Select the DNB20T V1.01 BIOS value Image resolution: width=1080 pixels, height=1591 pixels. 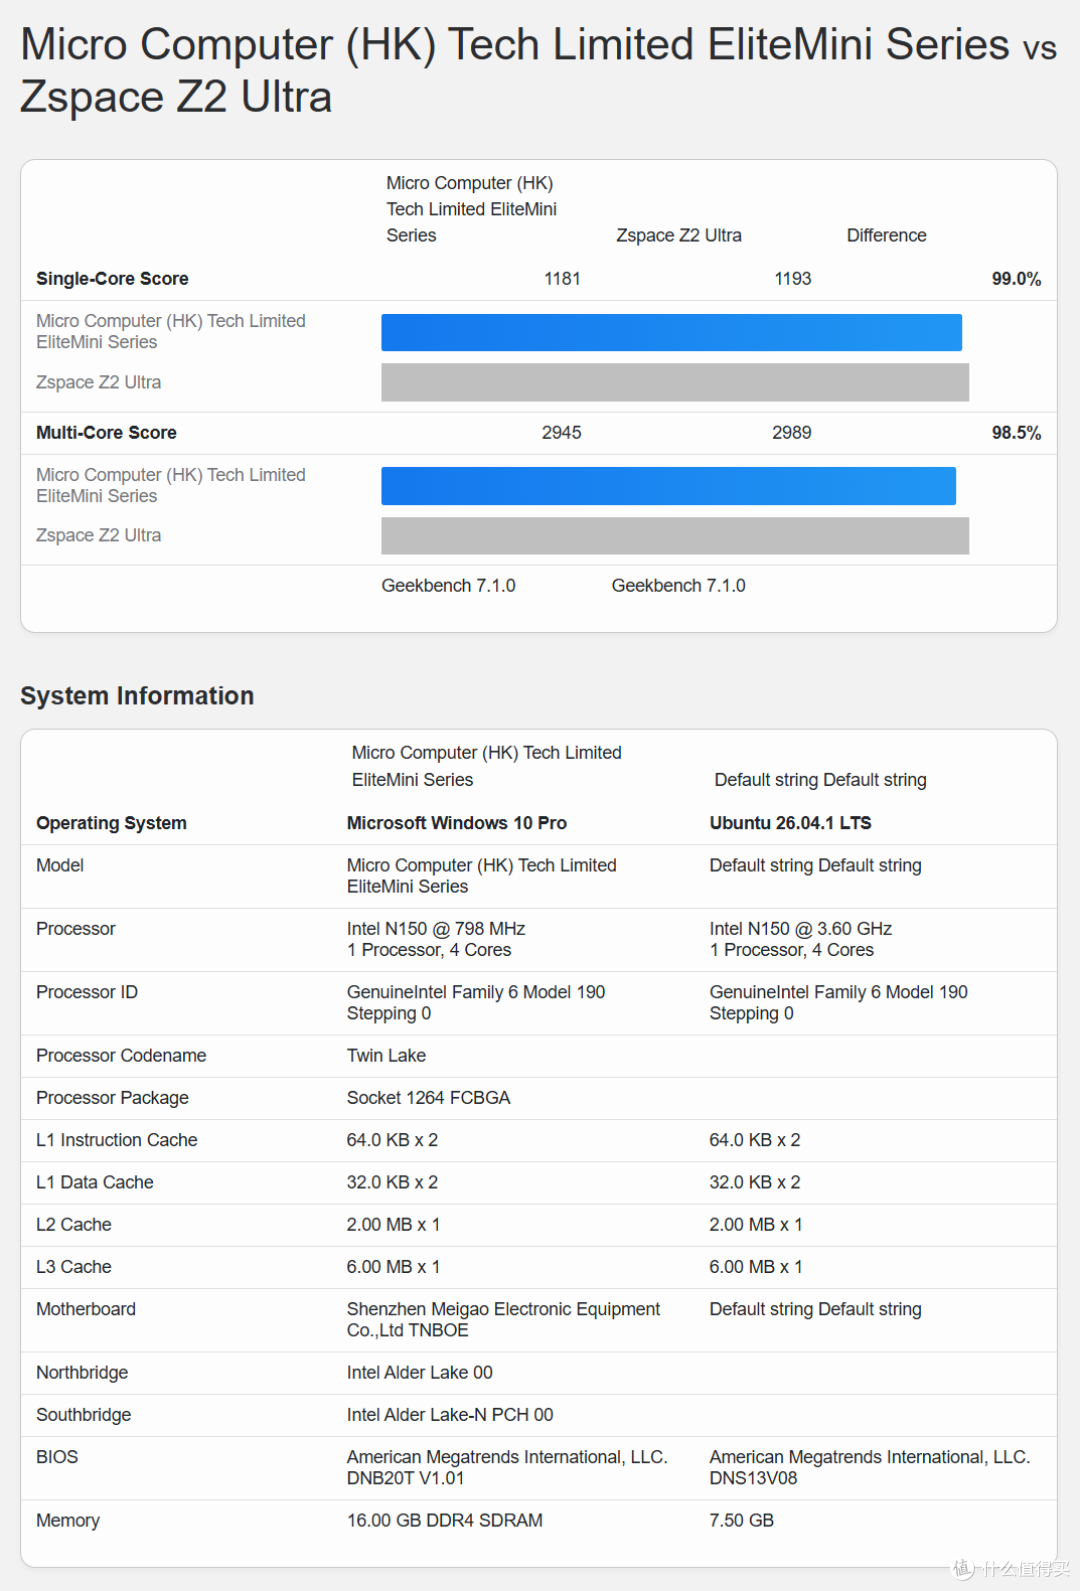pos(405,1478)
